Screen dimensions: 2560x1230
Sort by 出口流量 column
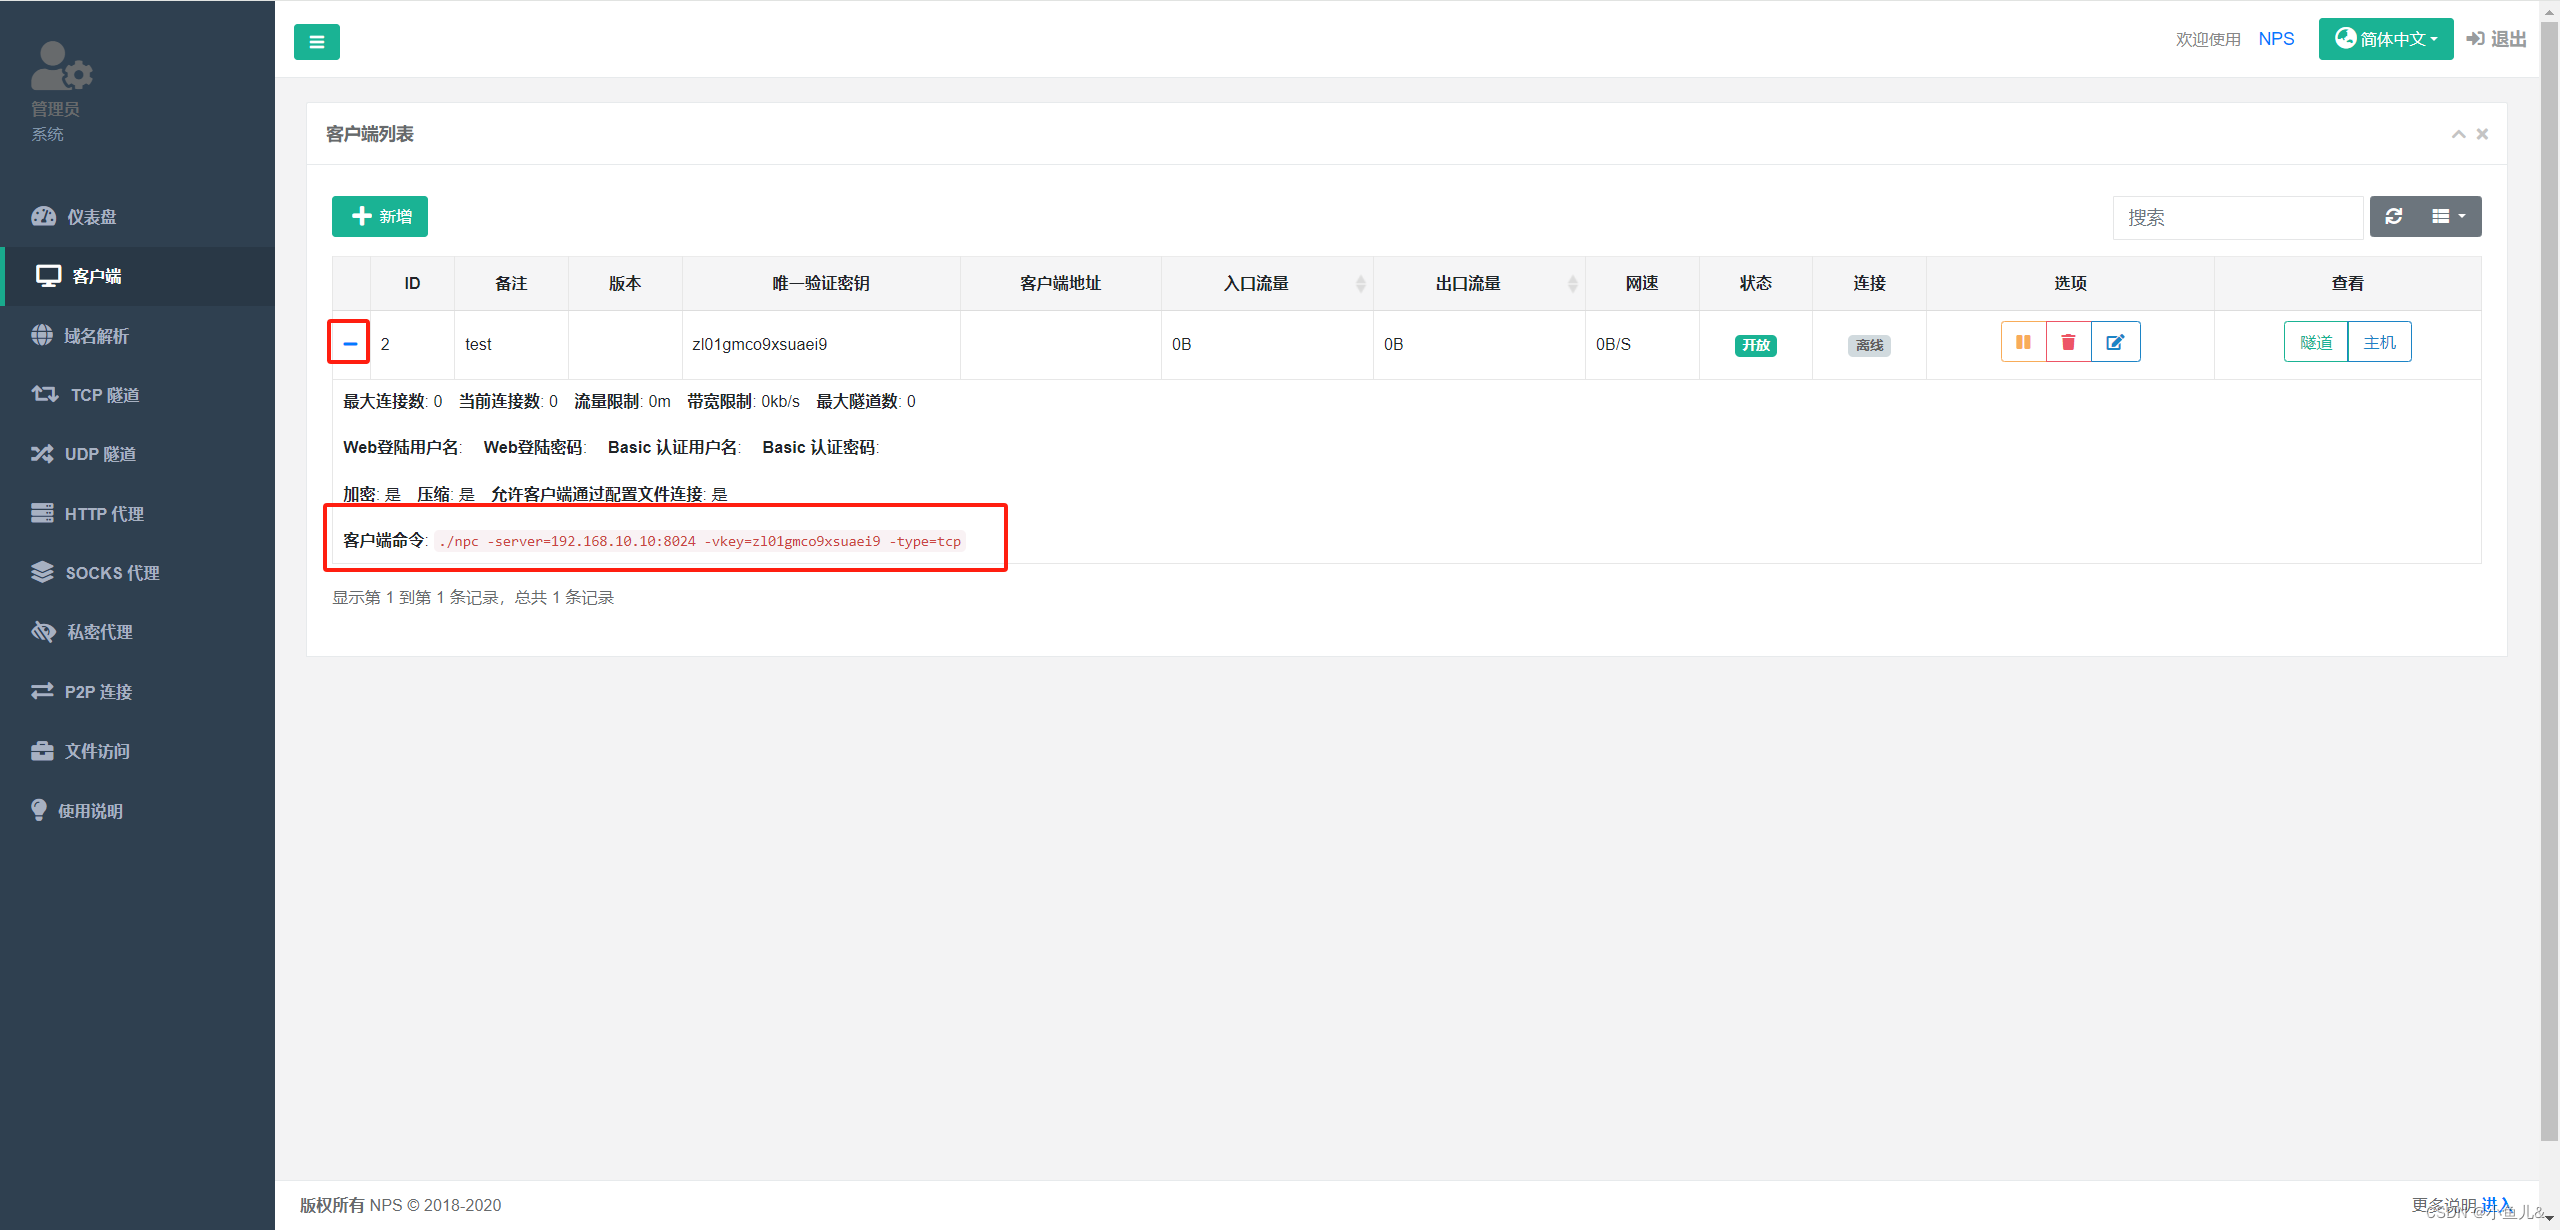tap(1479, 284)
